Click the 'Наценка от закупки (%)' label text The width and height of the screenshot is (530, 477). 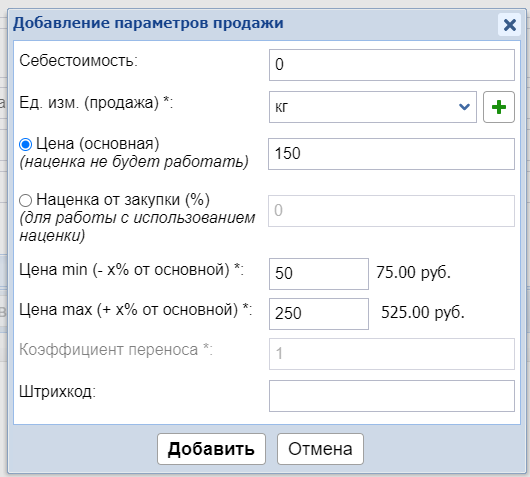tap(123, 199)
